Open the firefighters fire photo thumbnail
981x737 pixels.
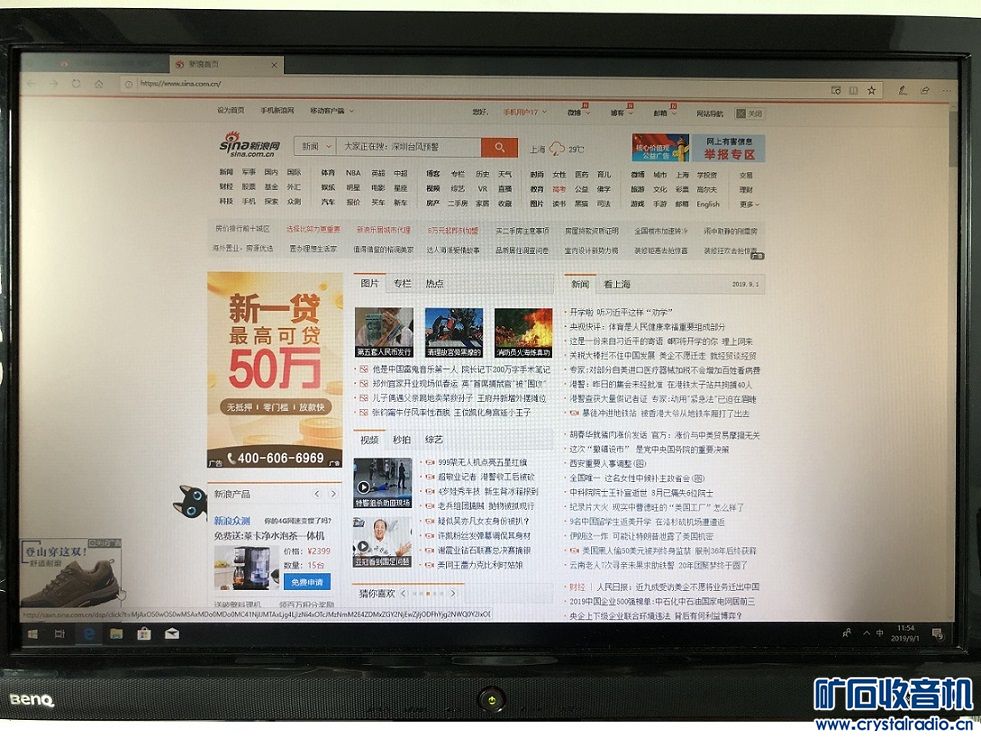tap(523, 333)
